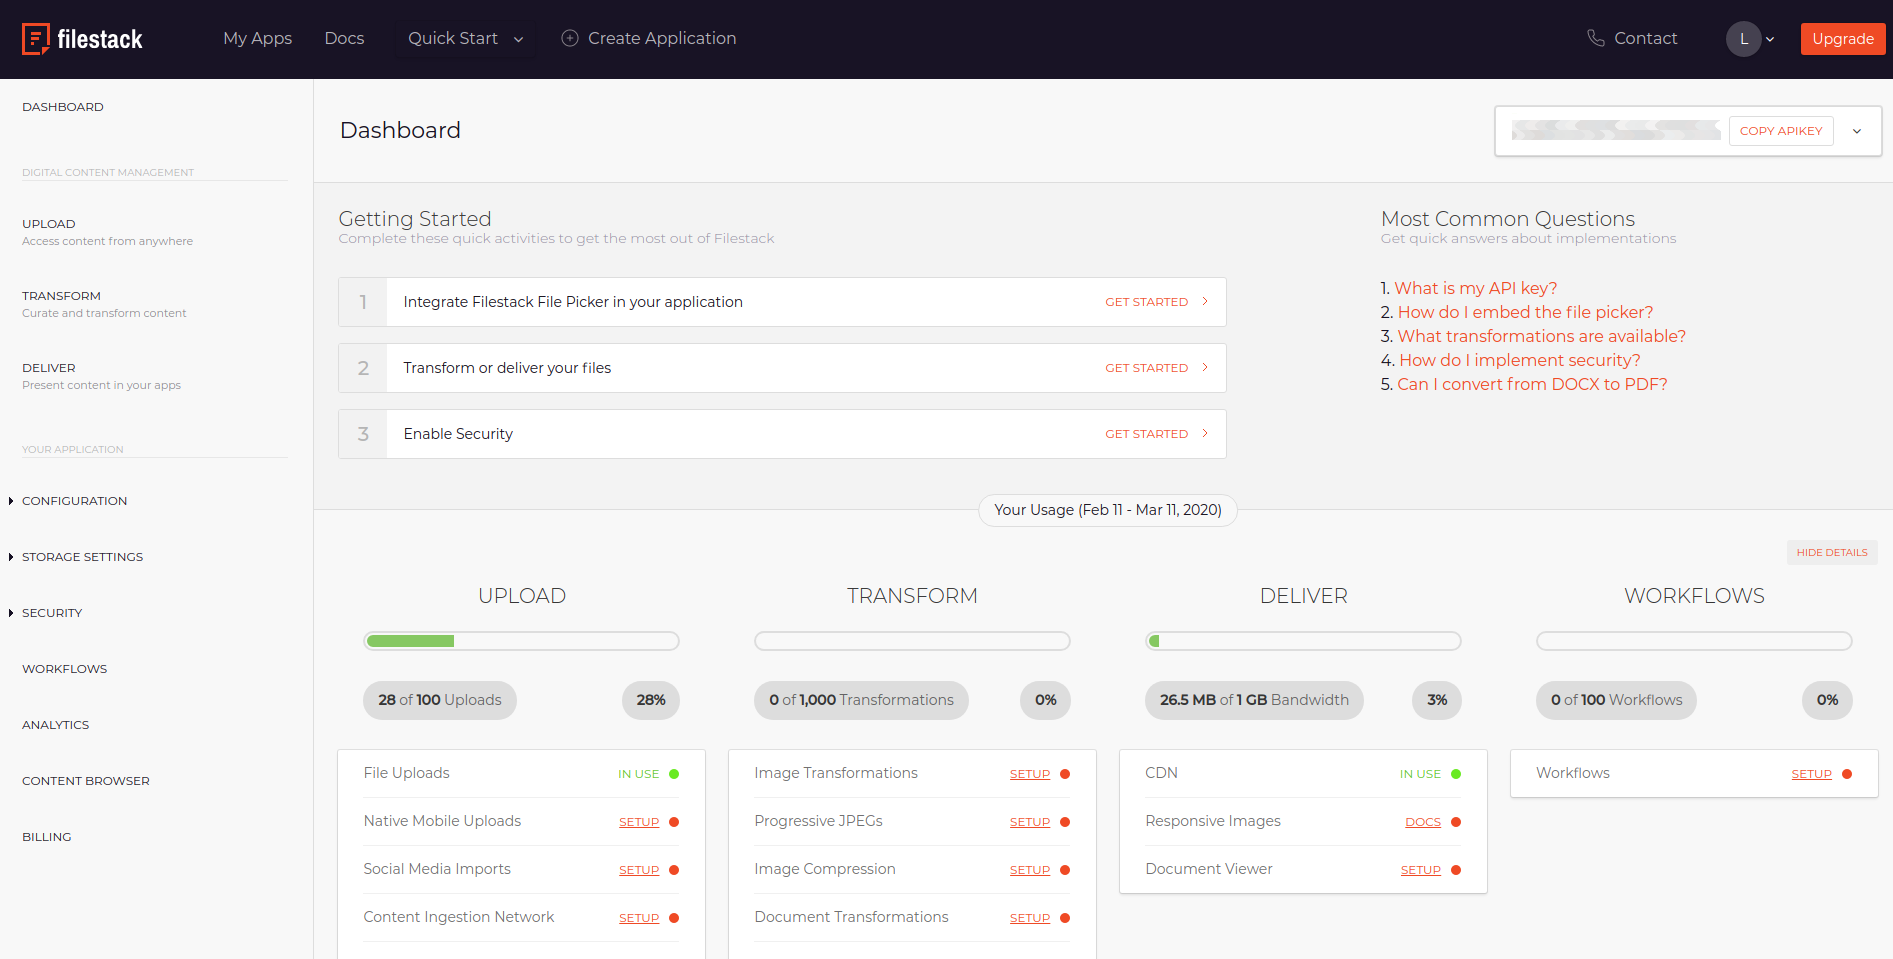Click the '0 of 100 Workflows' badge

coord(1616,700)
